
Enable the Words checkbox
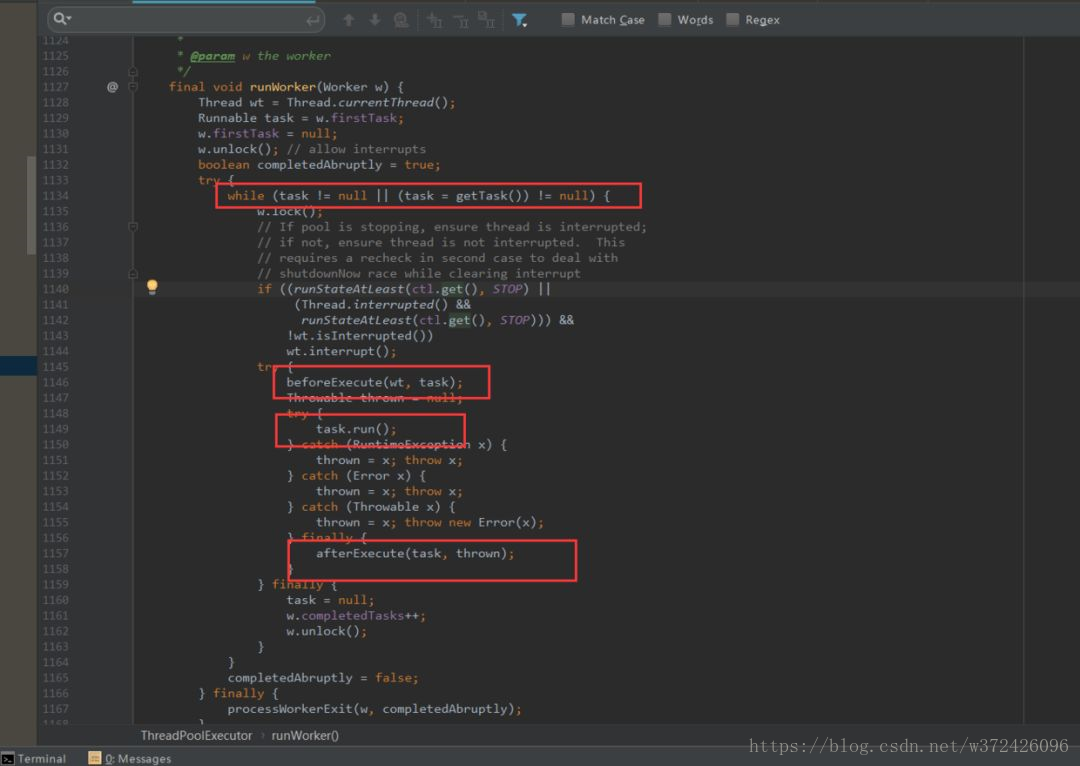click(x=665, y=19)
